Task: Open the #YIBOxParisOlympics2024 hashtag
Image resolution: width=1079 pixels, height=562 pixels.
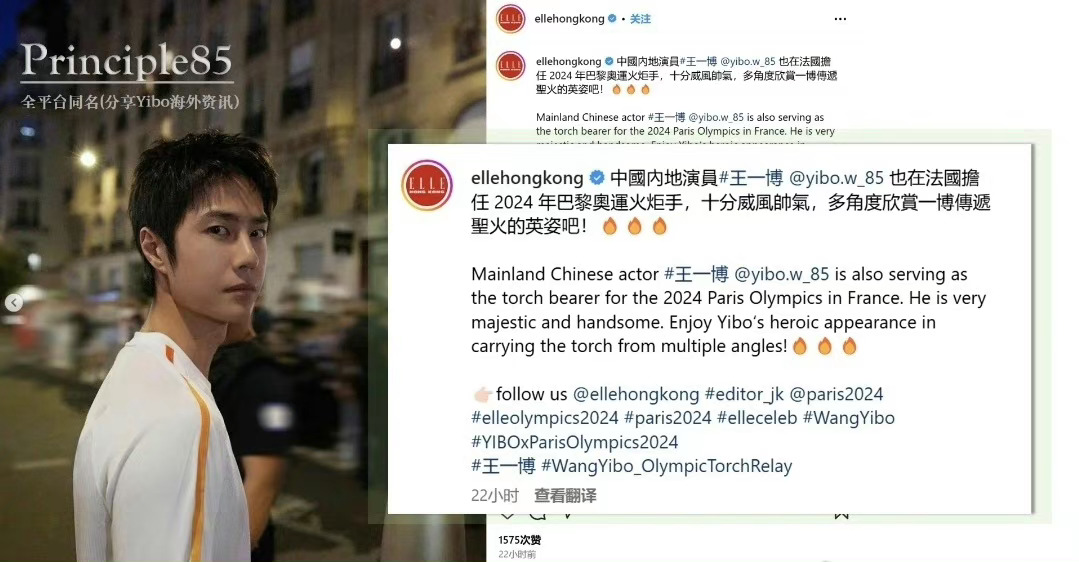Action: coord(575,442)
